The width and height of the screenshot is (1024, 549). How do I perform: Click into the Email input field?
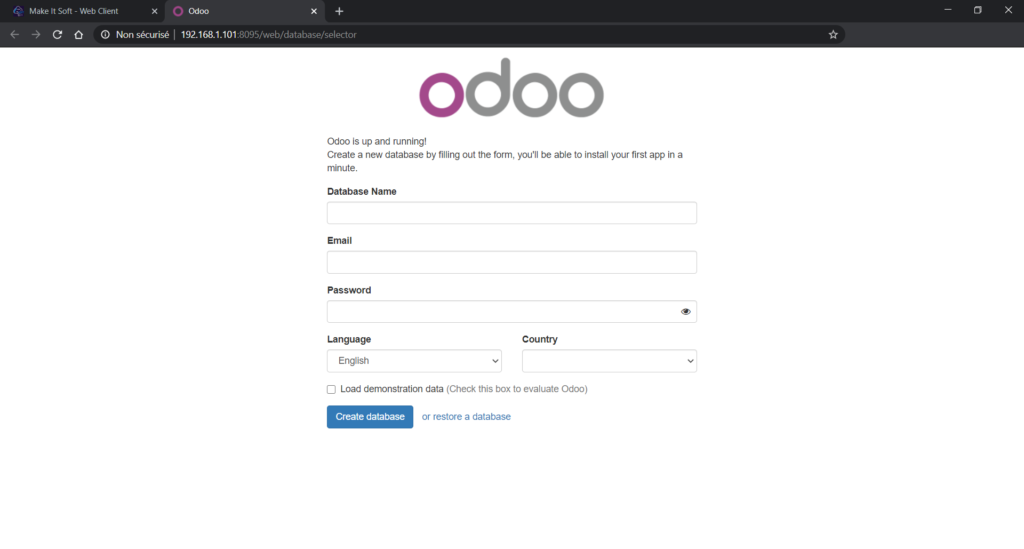point(511,262)
